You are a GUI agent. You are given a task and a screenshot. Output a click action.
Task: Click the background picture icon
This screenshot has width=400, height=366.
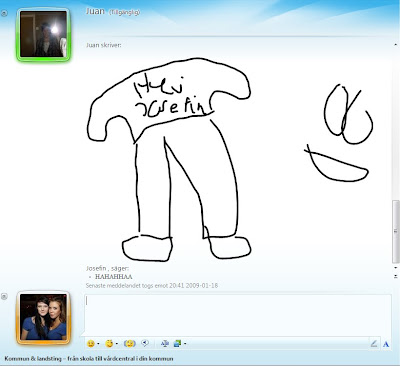[177, 343]
